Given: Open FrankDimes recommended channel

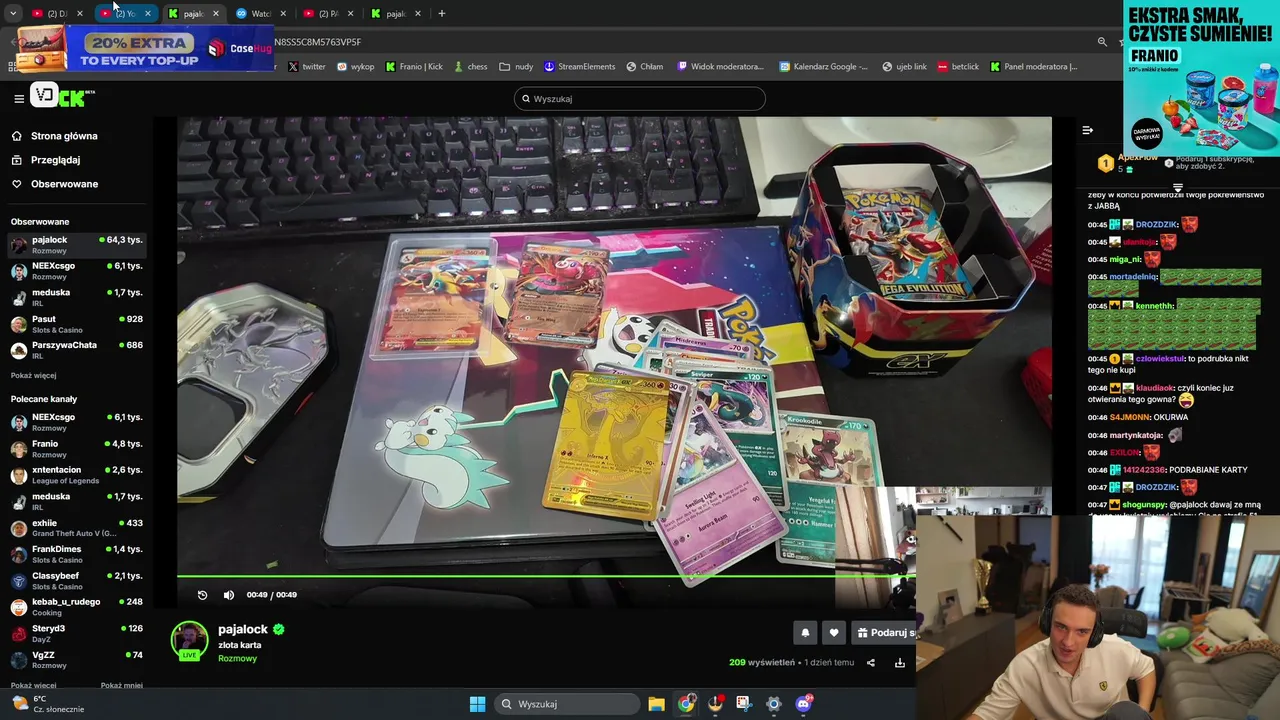Looking at the screenshot, I should tap(76, 554).
